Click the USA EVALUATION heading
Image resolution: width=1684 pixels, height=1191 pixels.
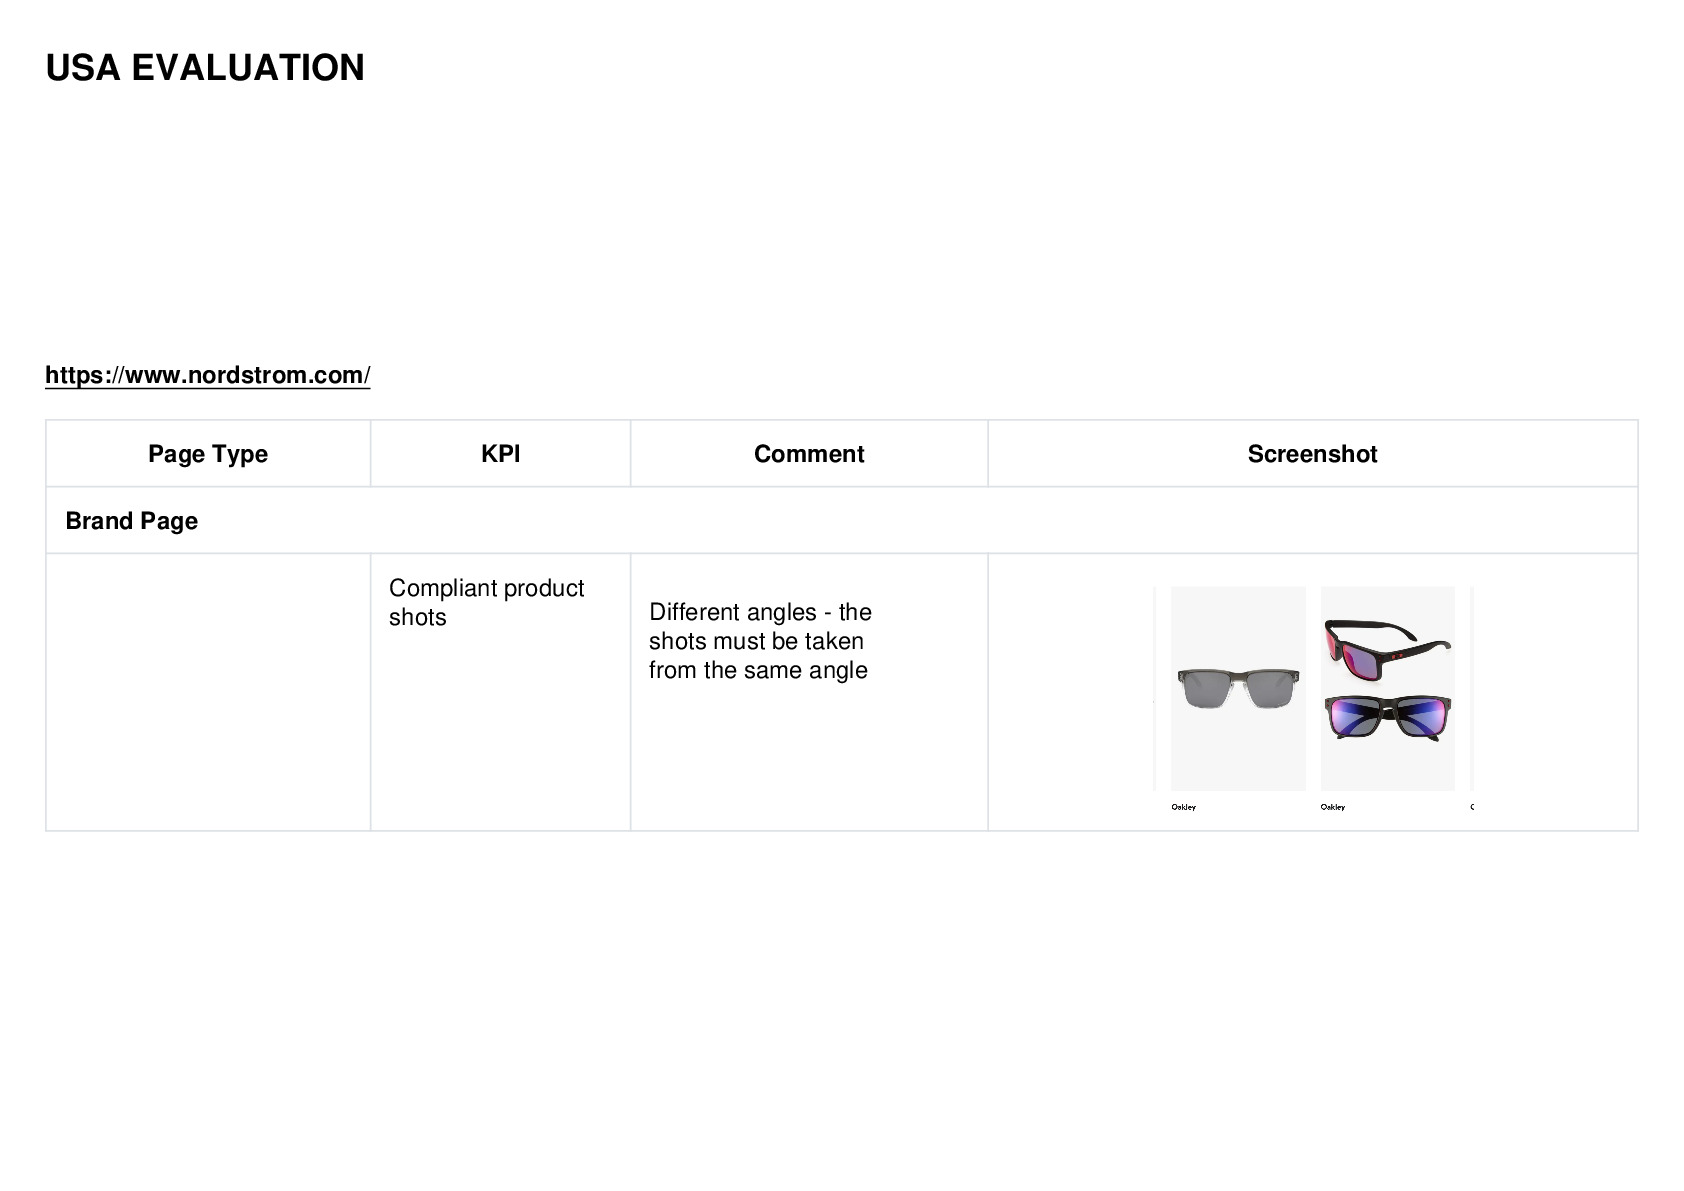[x=205, y=68]
